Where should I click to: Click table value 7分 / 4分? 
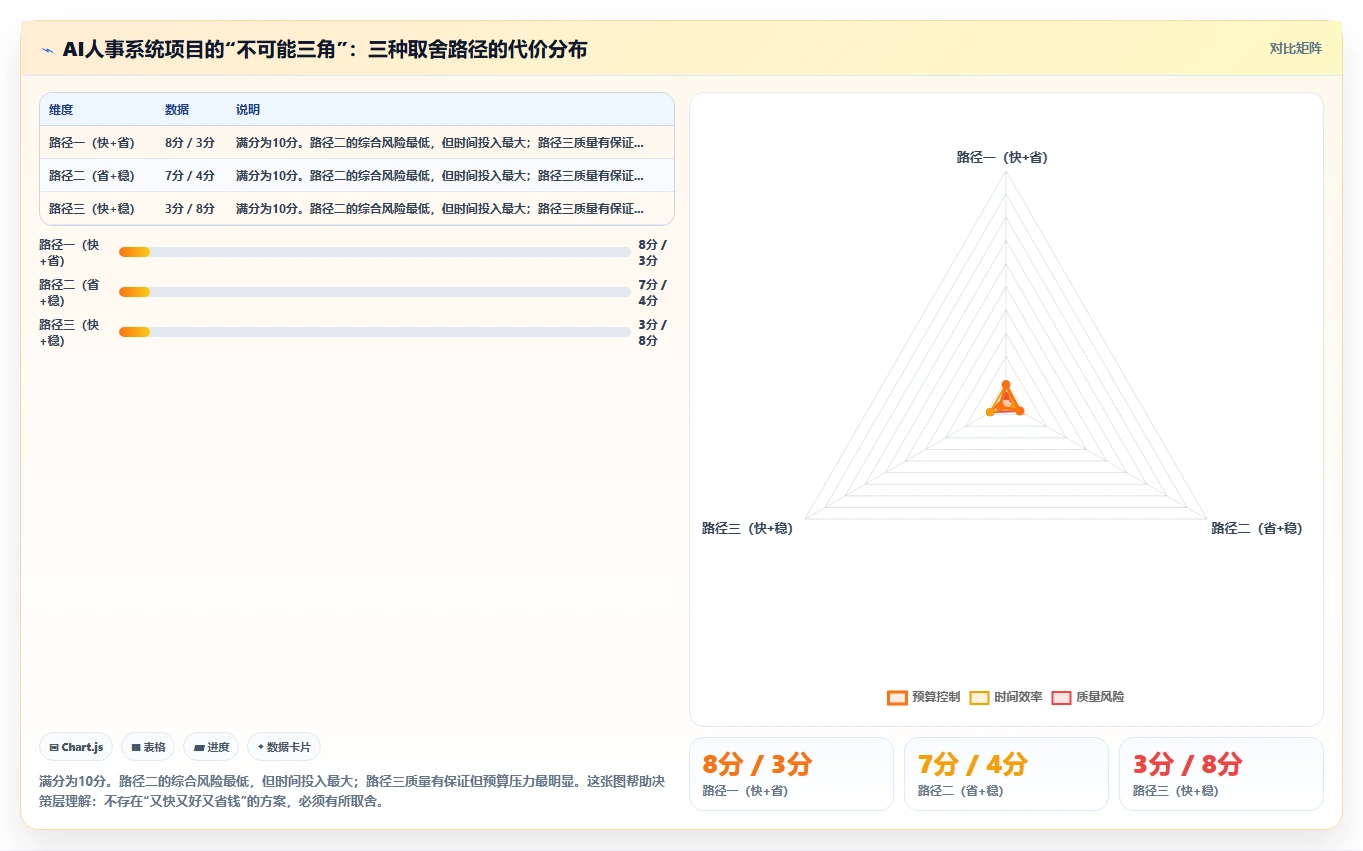tap(190, 175)
